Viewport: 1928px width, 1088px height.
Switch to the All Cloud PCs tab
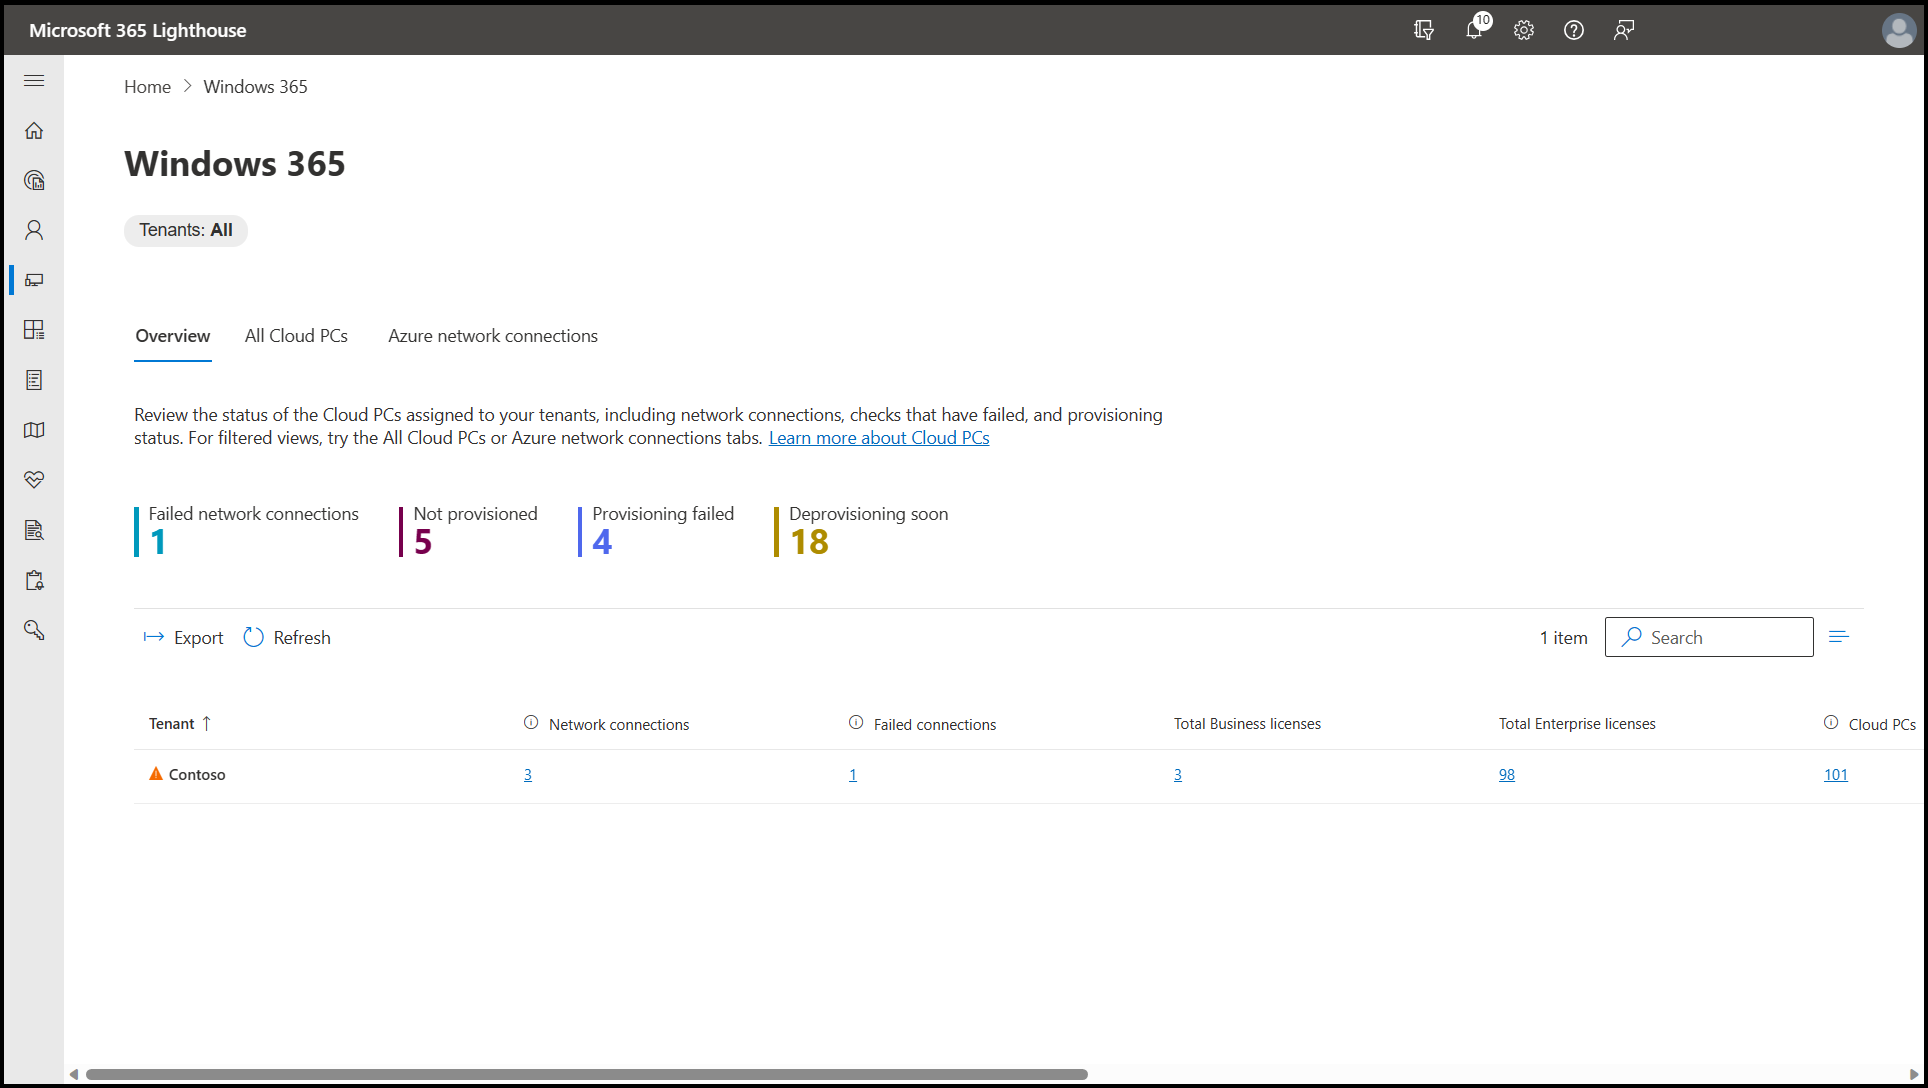(x=296, y=336)
